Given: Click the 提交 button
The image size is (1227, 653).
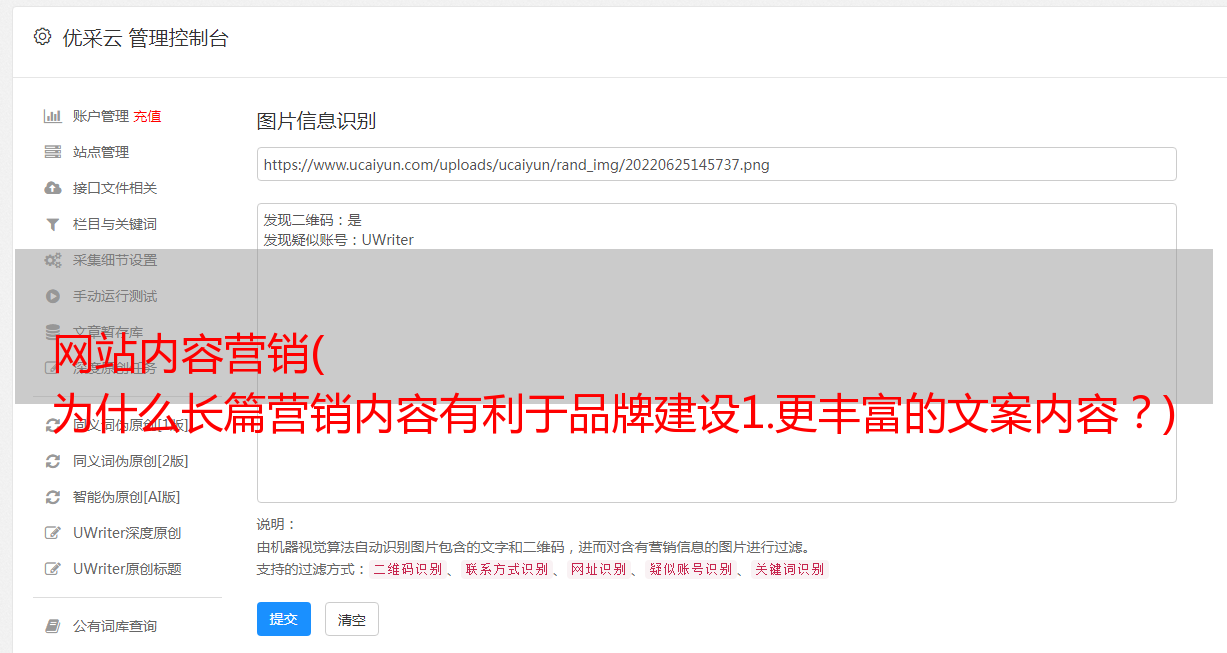Looking at the screenshot, I should pos(284,619).
